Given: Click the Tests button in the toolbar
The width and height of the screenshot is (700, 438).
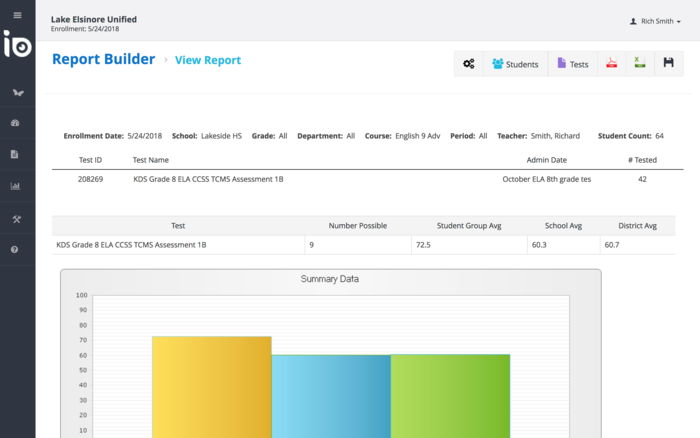Looking at the screenshot, I should (x=573, y=64).
